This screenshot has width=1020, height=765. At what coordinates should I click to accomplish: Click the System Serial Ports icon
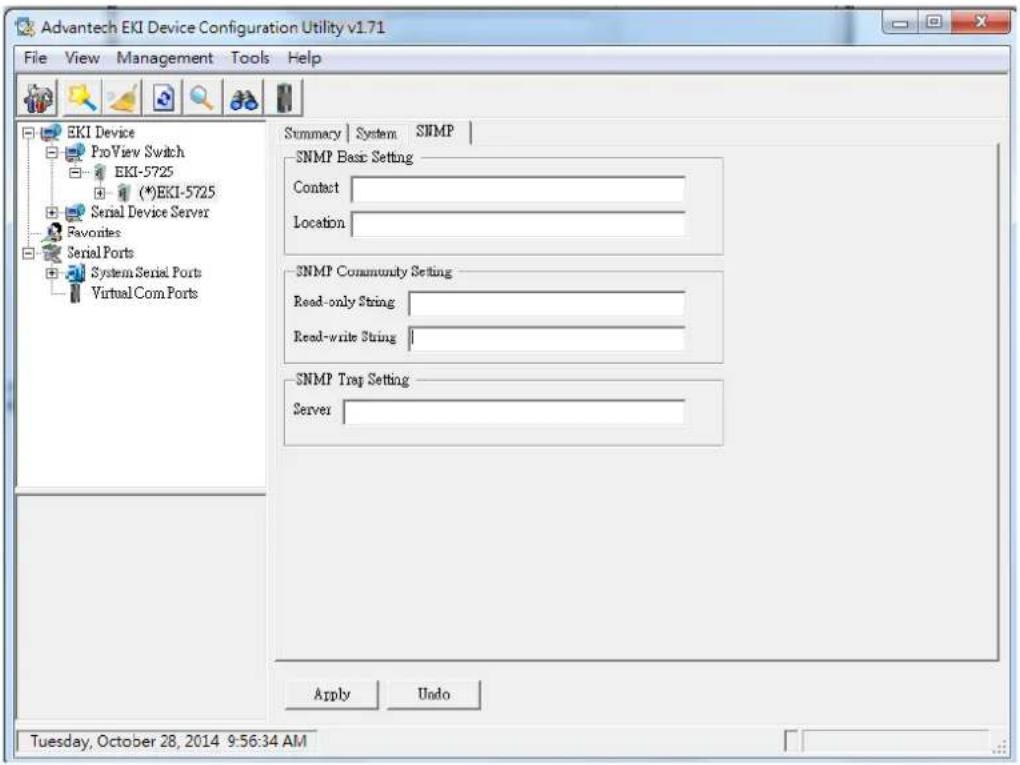click(x=75, y=273)
